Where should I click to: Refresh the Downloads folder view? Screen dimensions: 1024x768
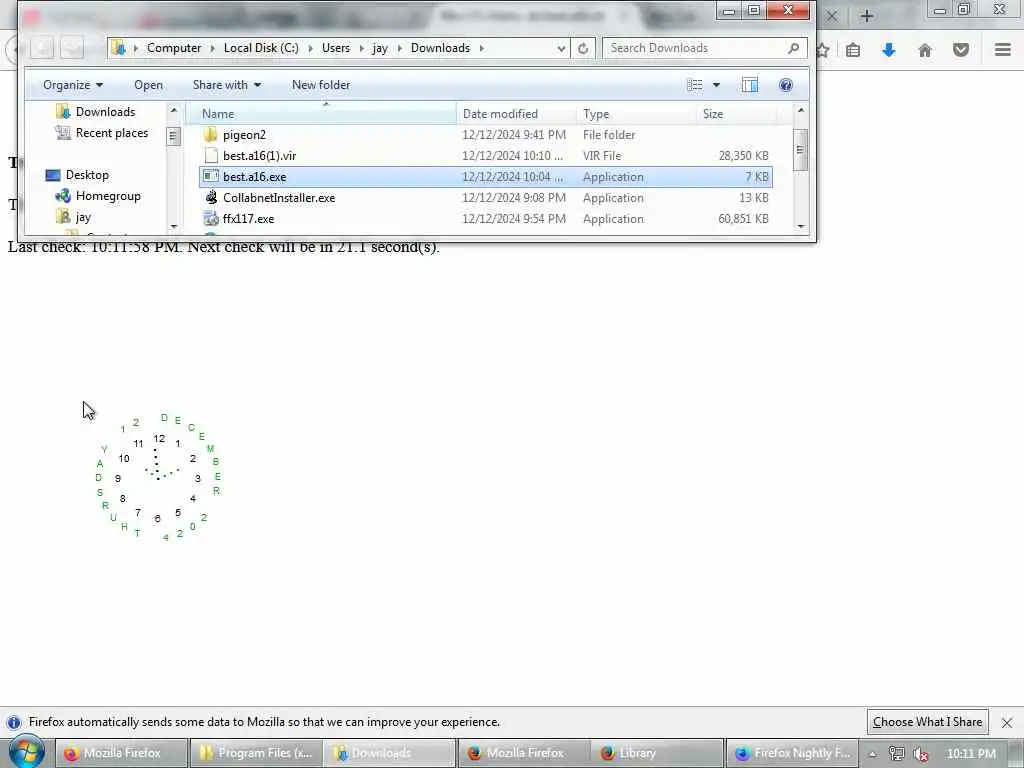(583, 48)
